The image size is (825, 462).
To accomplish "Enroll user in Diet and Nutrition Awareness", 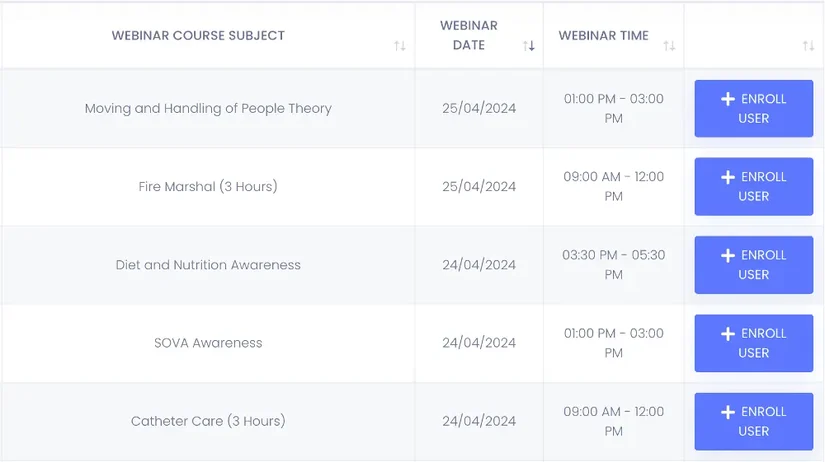I will click(x=754, y=265).
